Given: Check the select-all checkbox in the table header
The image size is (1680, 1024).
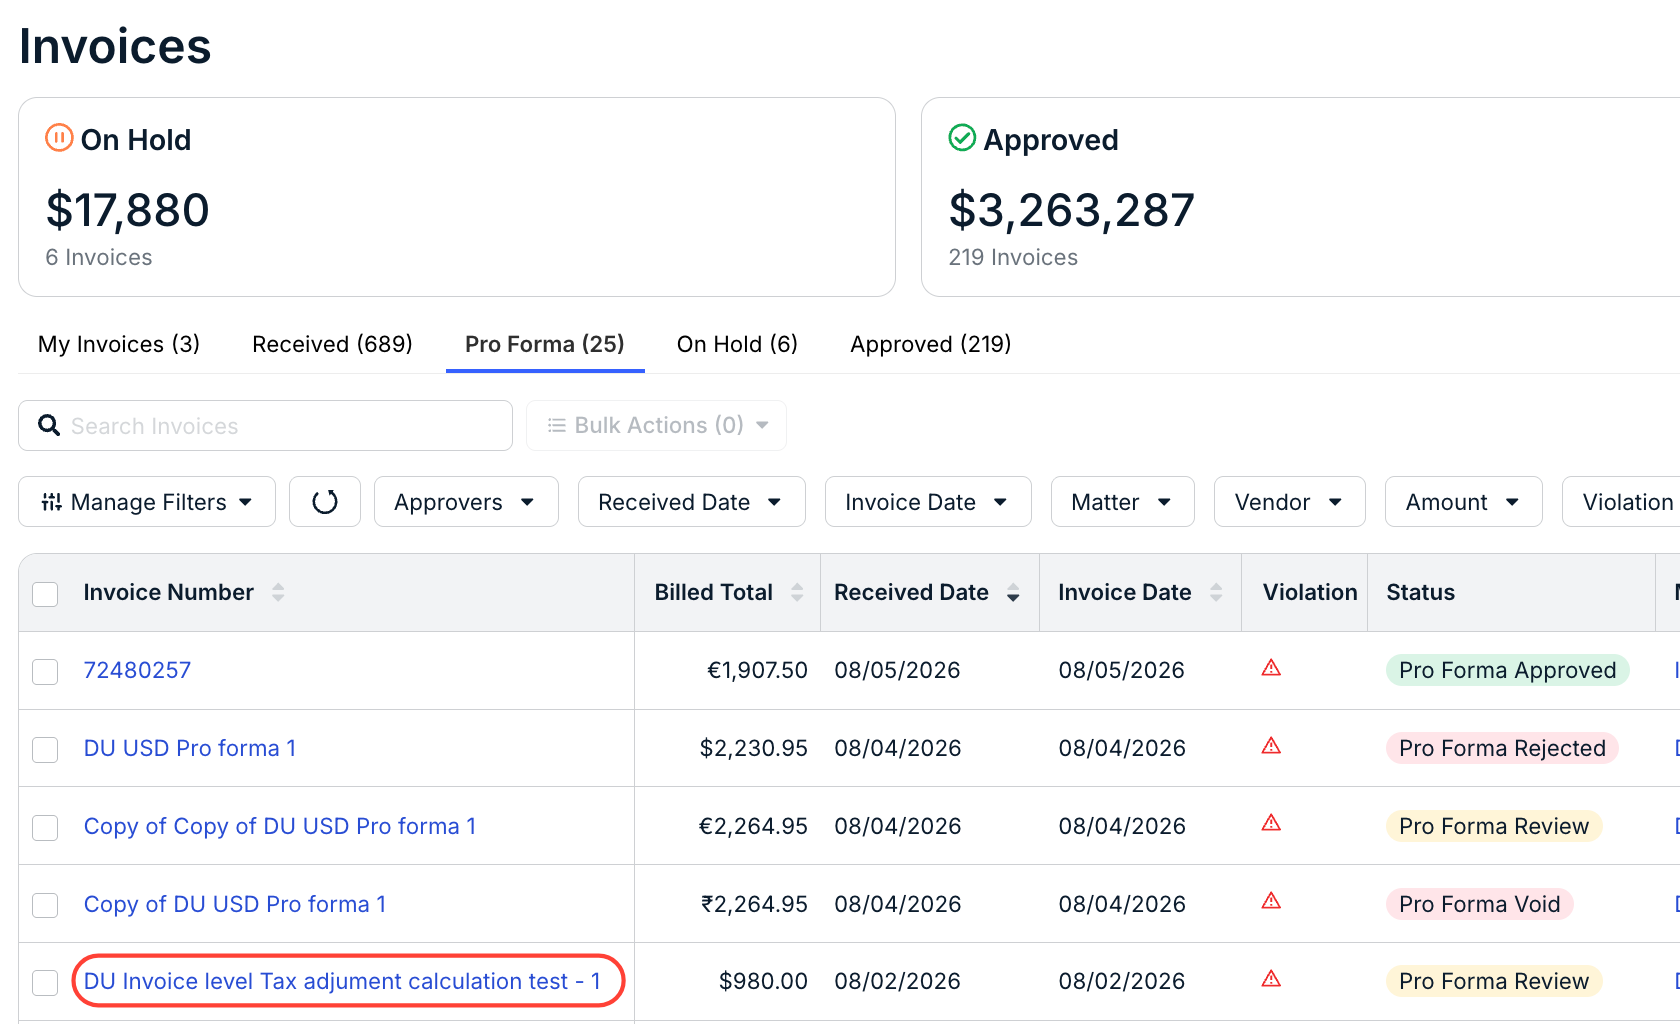Looking at the screenshot, I should [x=45, y=594].
